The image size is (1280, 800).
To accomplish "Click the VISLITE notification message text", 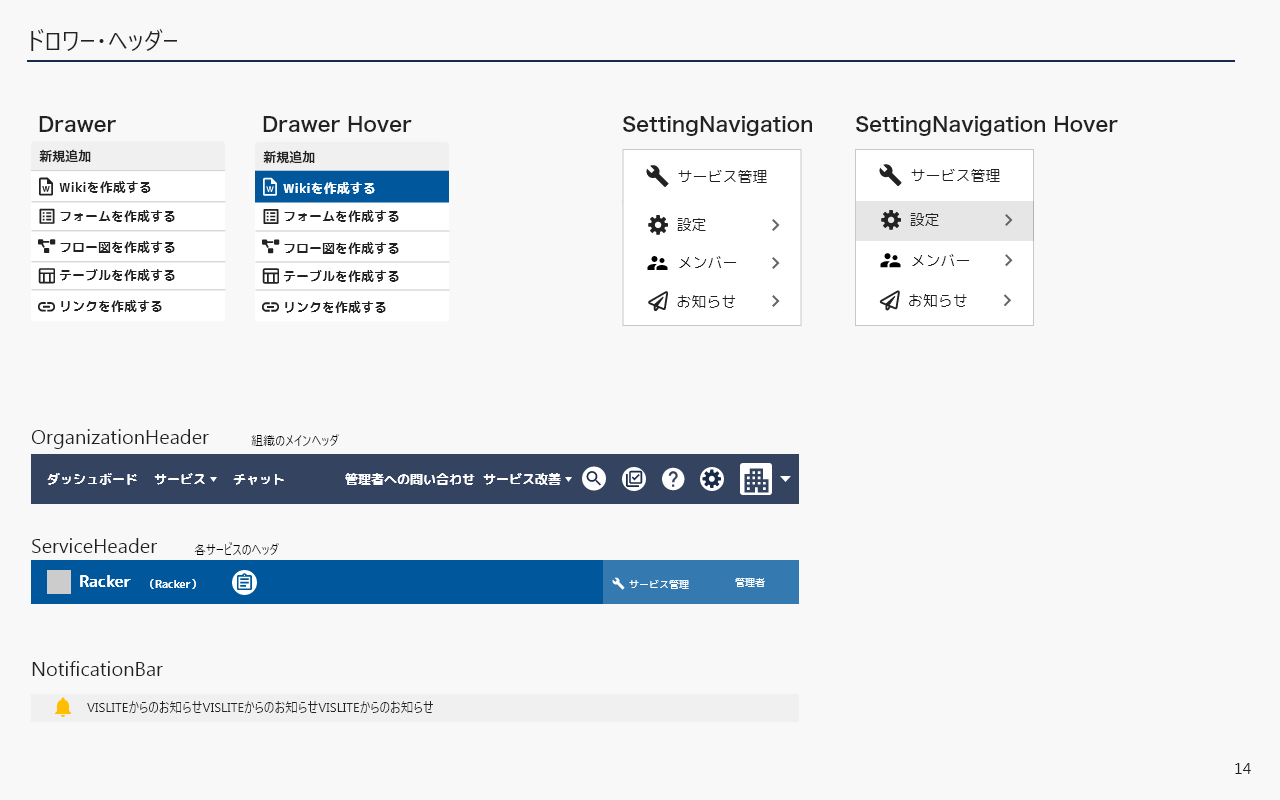I will 260,708.
